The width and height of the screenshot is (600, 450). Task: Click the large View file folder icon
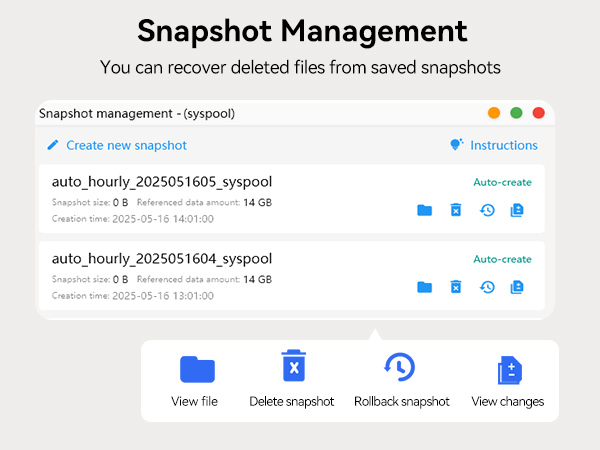[x=197, y=369]
